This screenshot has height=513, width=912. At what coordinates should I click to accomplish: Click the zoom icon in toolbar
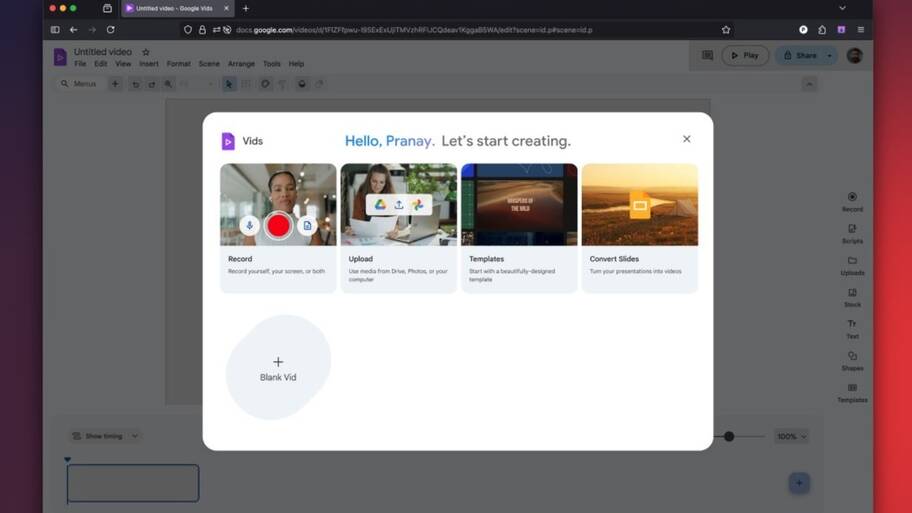coord(168,84)
